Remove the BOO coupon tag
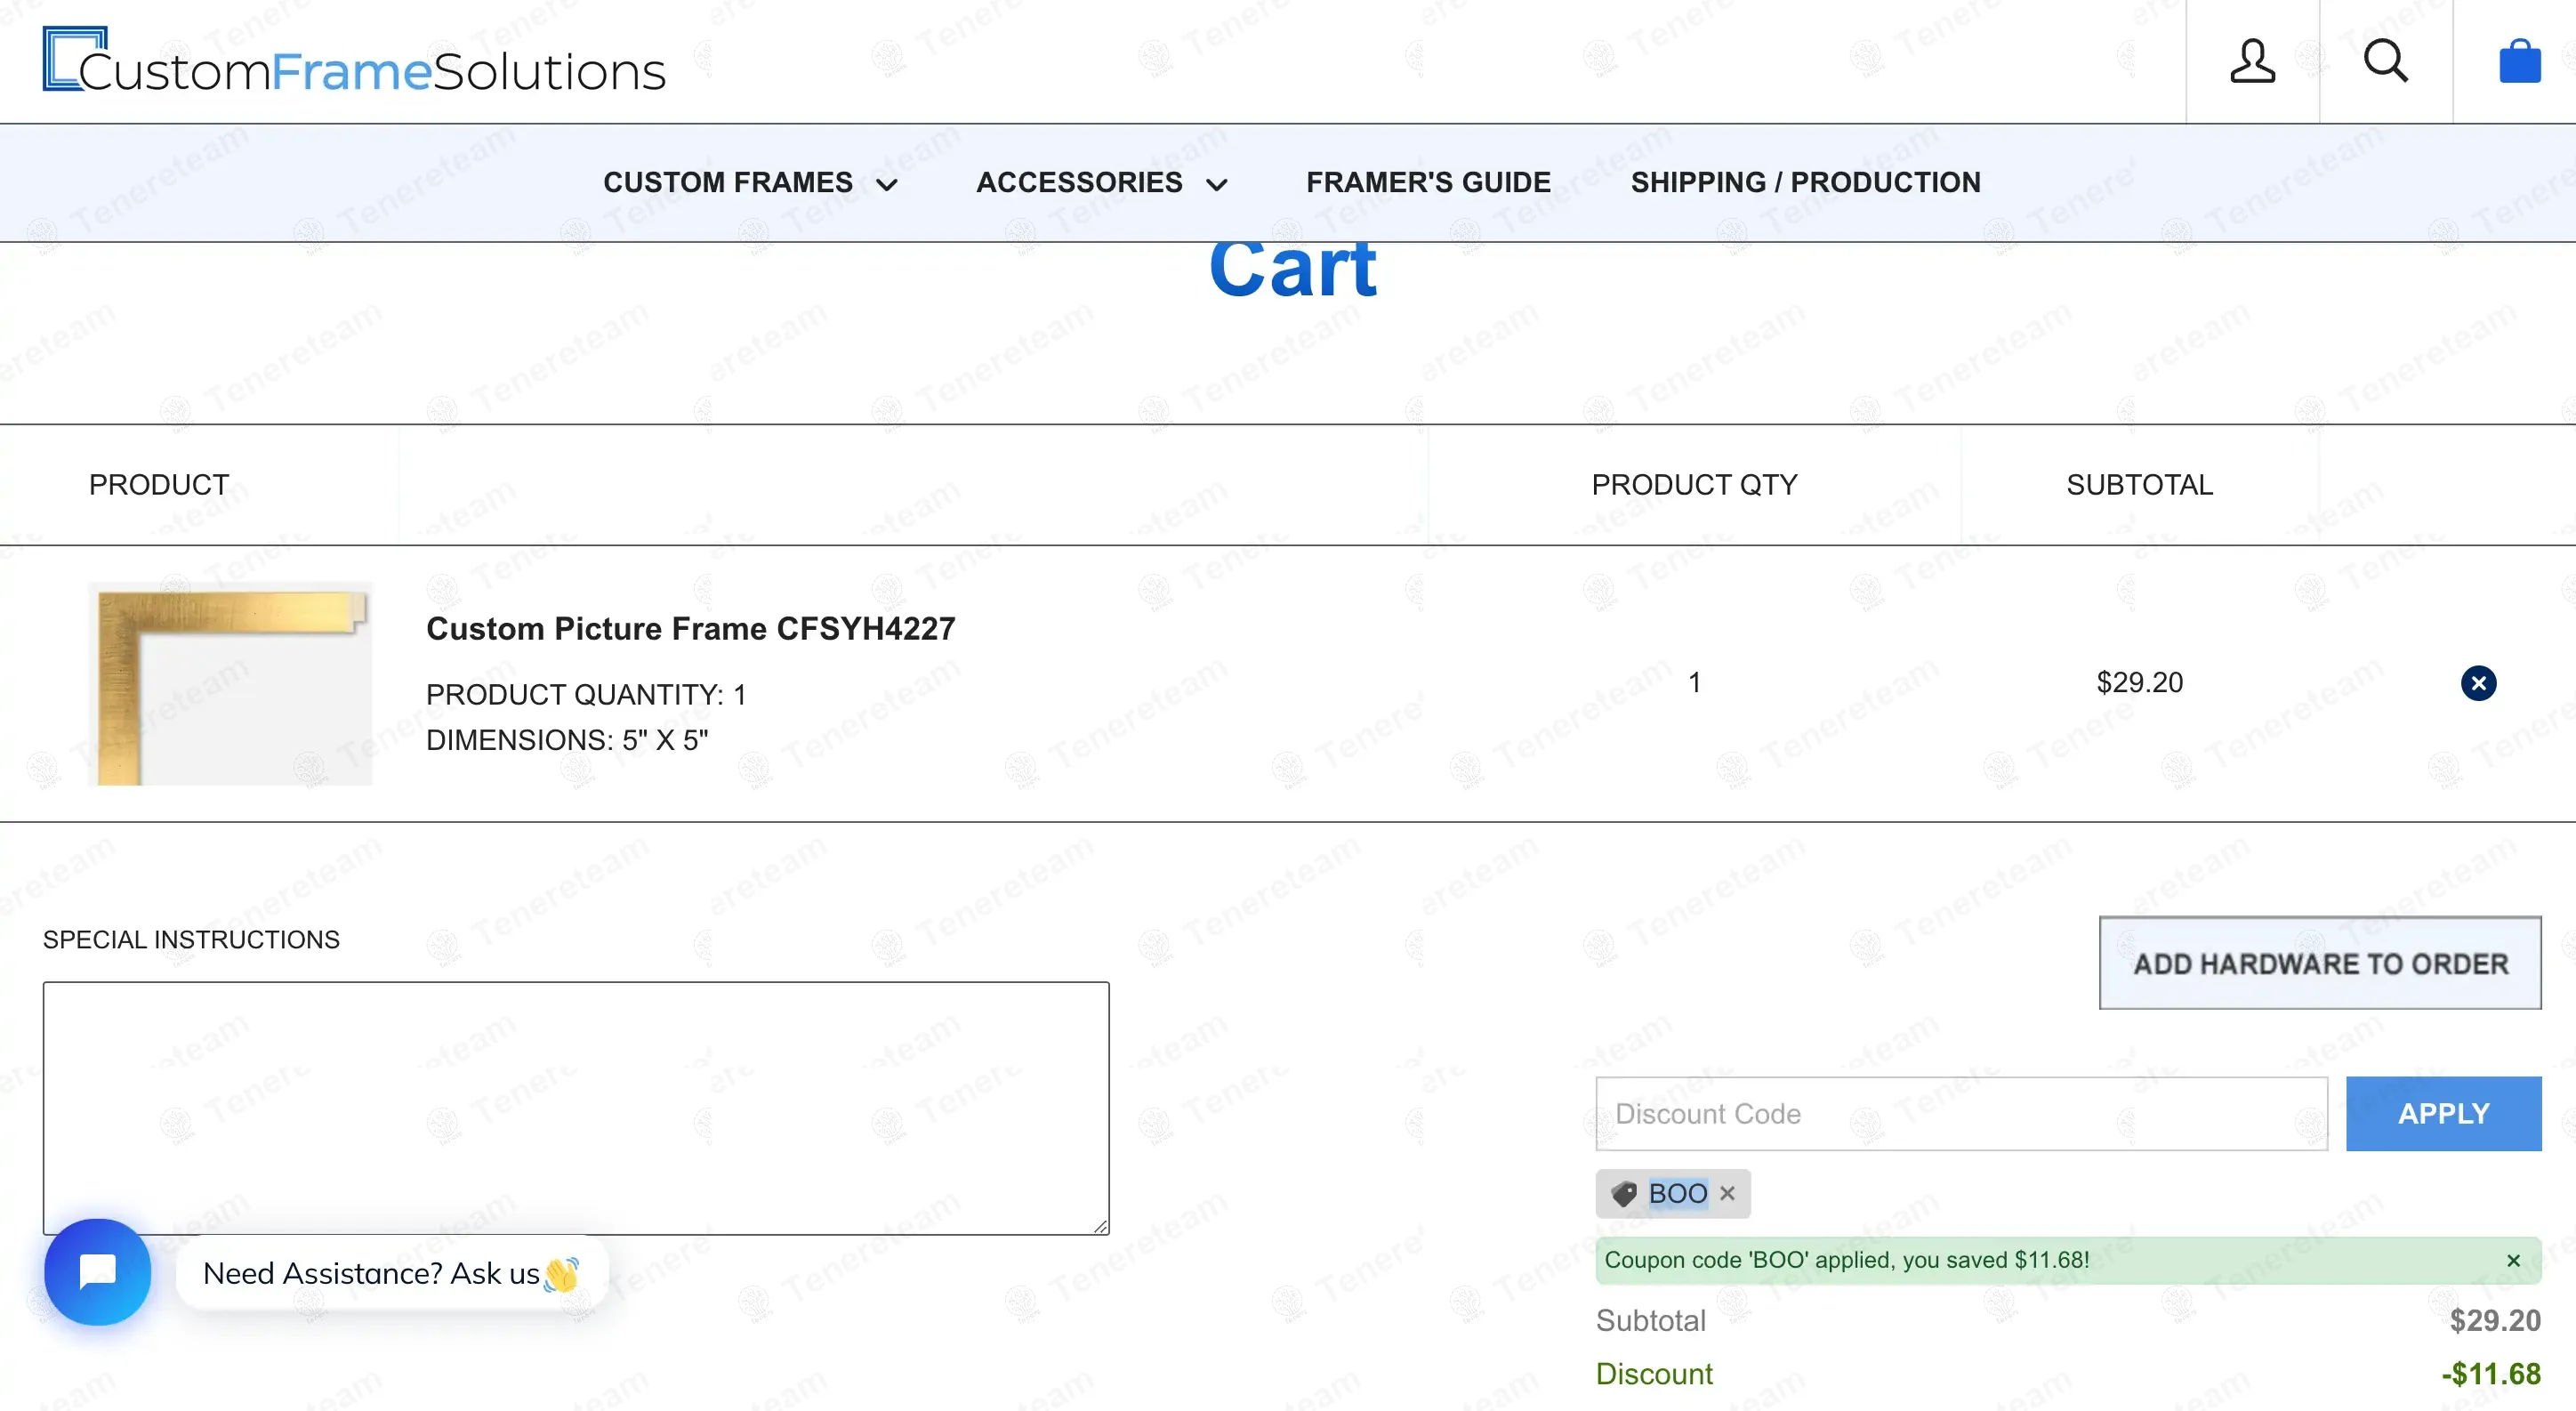This screenshot has width=2576, height=1411. tap(1727, 1193)
